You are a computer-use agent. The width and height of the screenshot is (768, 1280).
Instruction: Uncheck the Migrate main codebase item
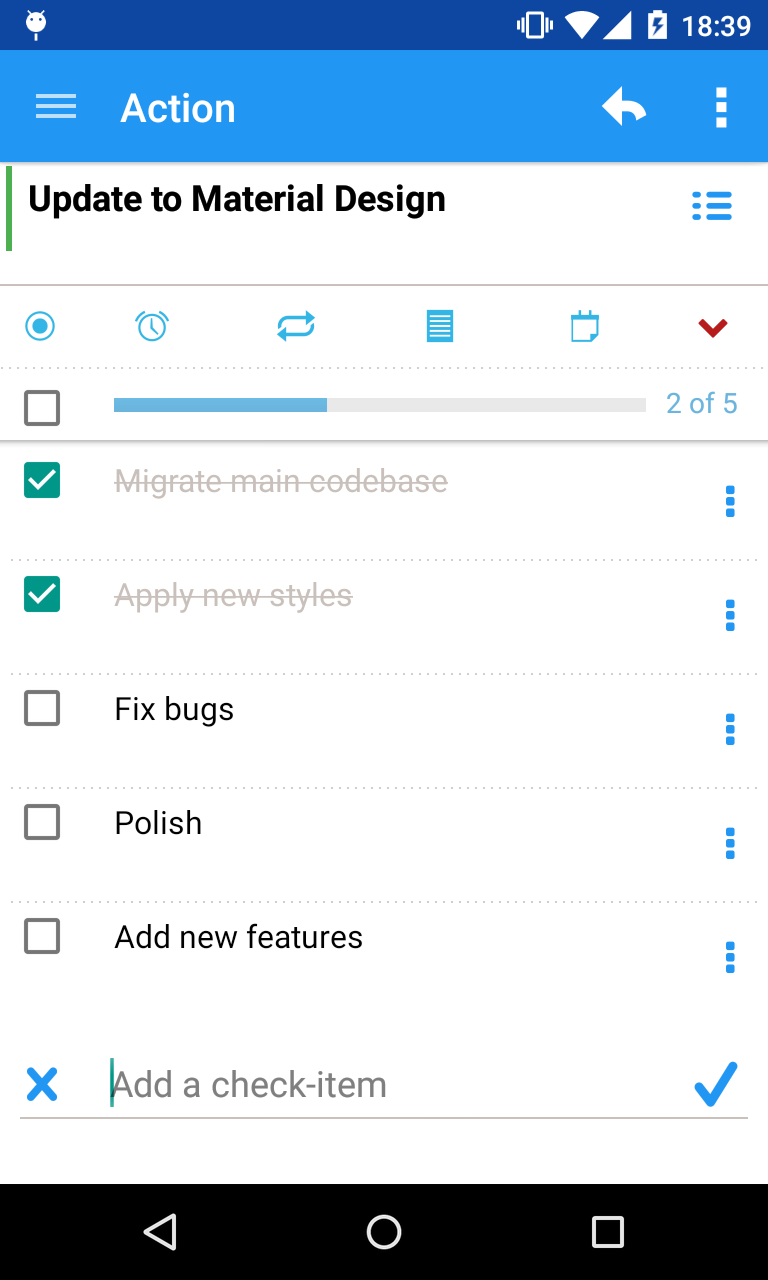42,480
